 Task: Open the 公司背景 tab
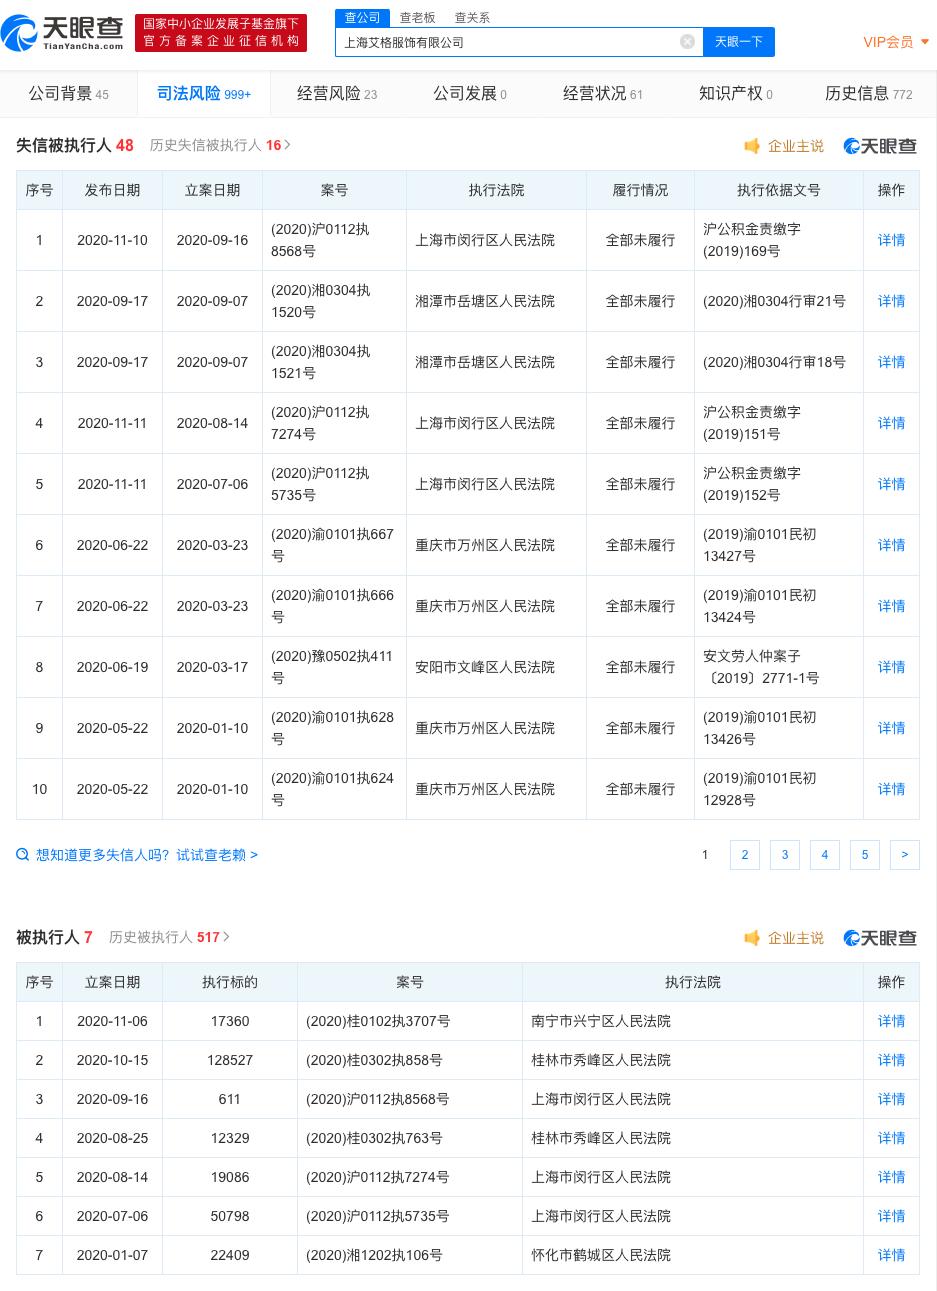[x=68, y=94]
